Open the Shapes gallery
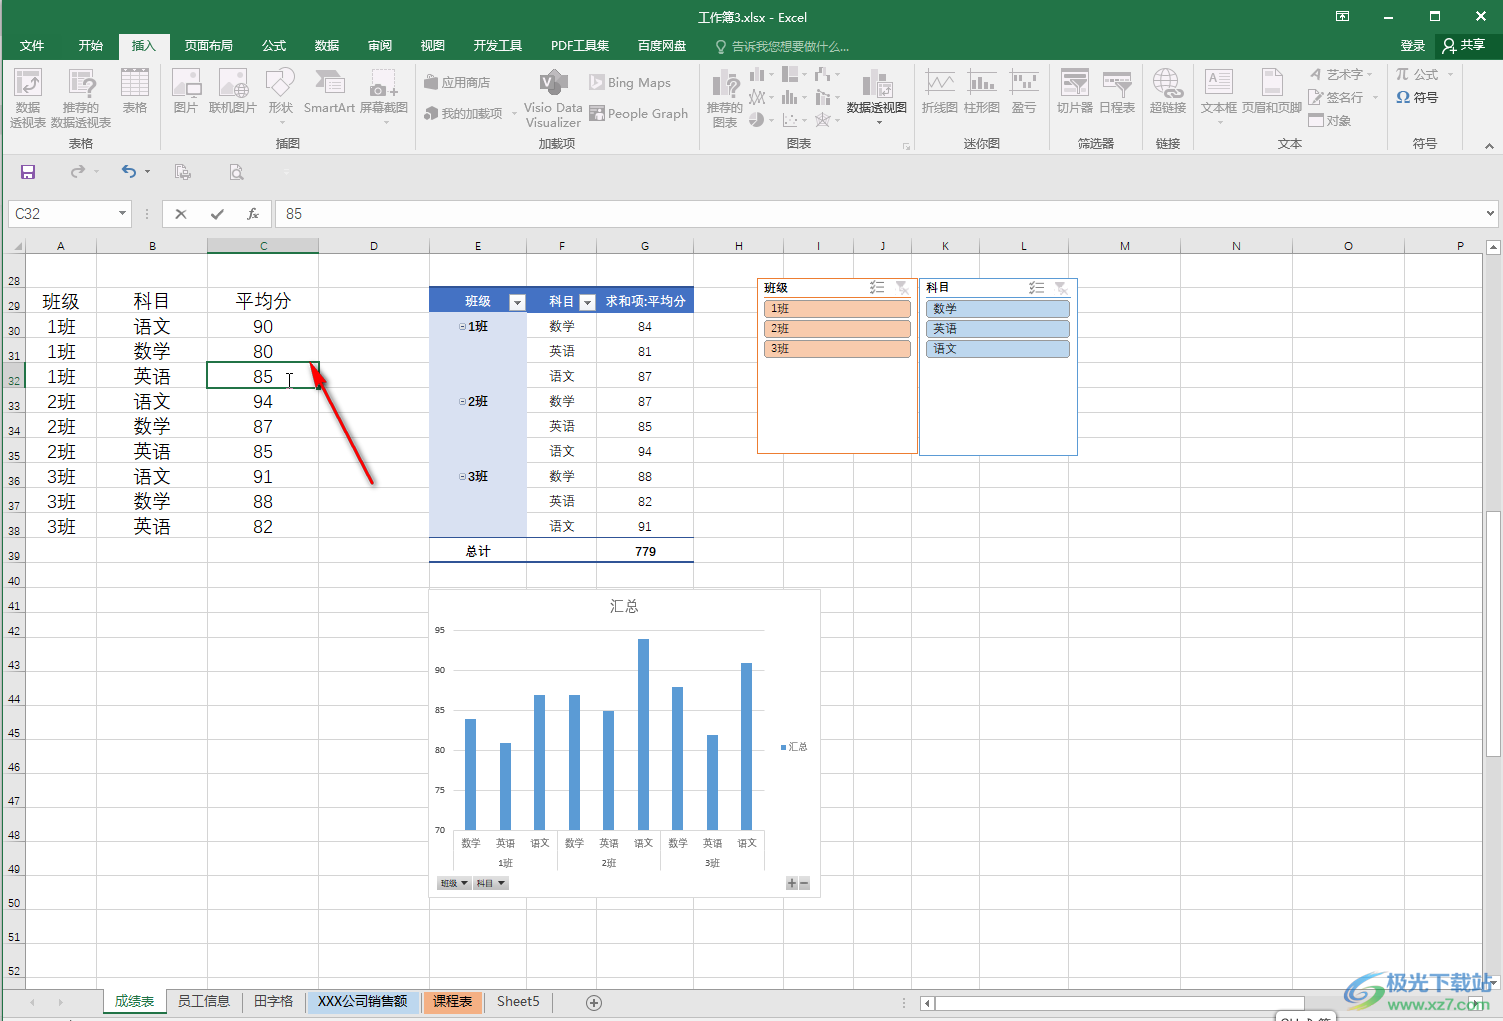 click(281, 95)
